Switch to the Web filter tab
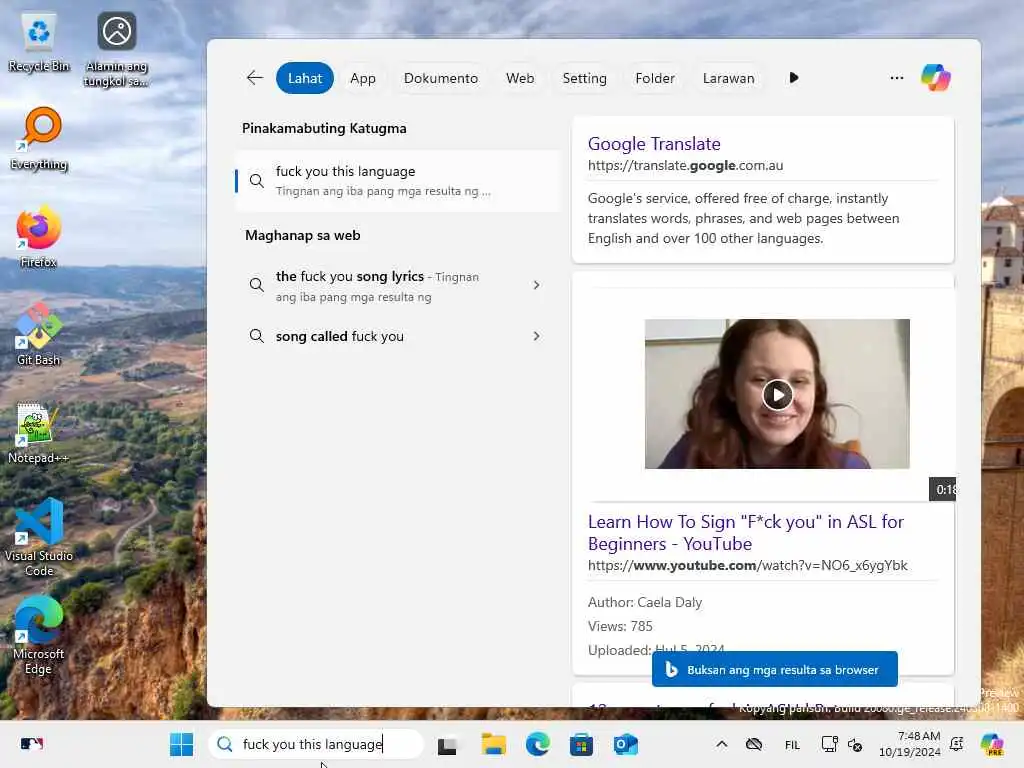 pyautogui.click(x=520, y=78)
